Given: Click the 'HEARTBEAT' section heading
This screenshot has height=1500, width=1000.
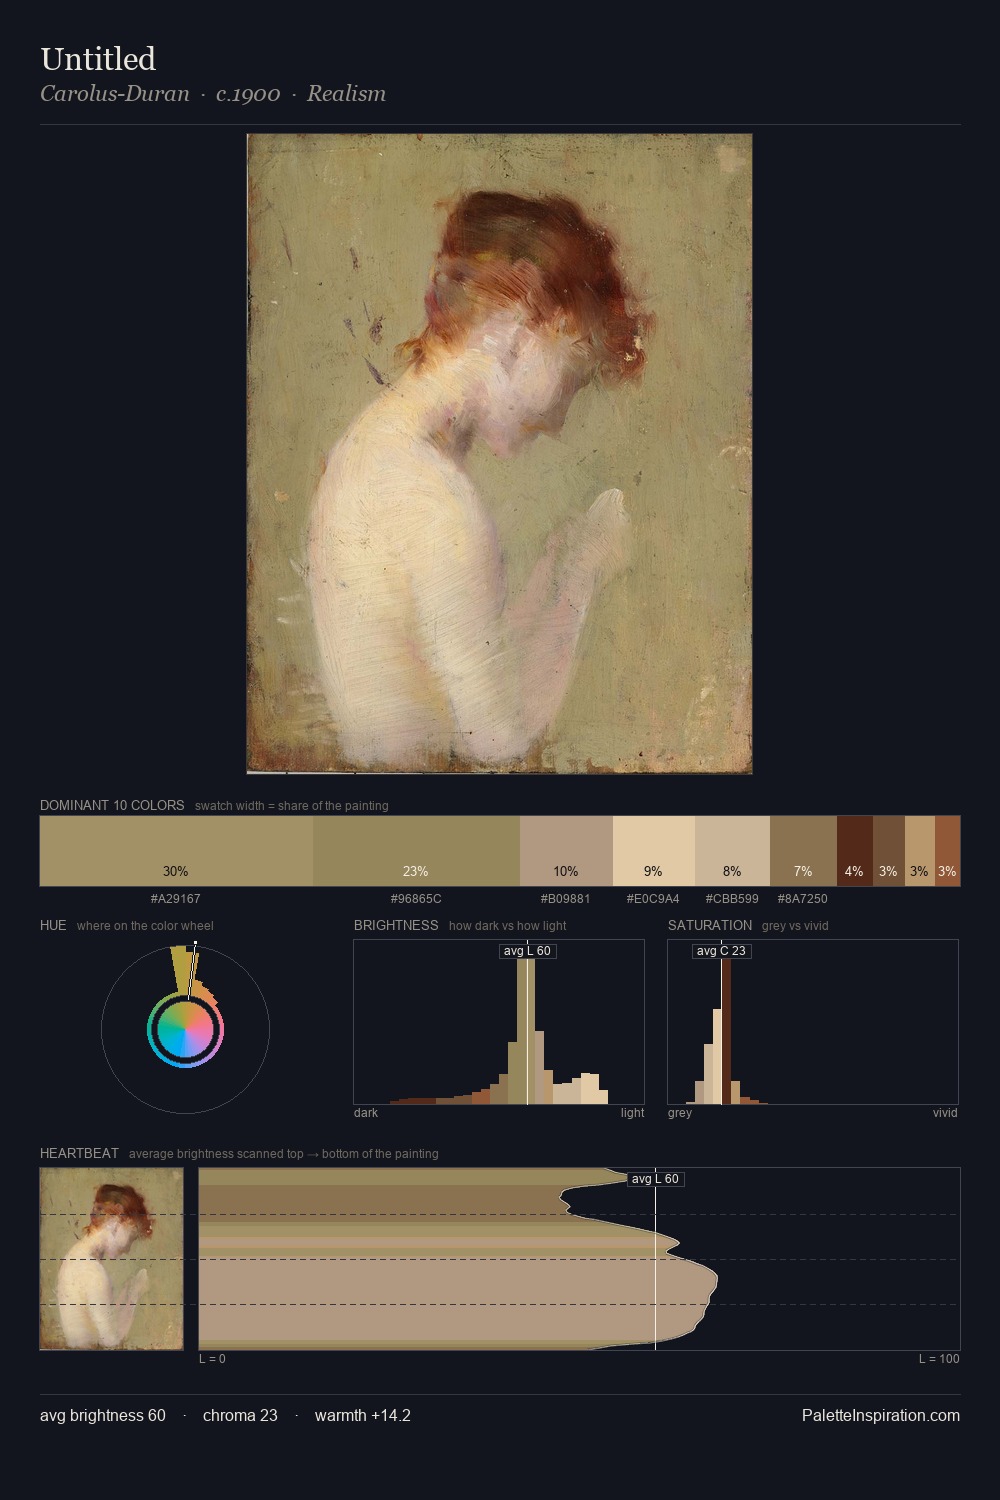Looking at the screenshot, I should (79, 1153).
